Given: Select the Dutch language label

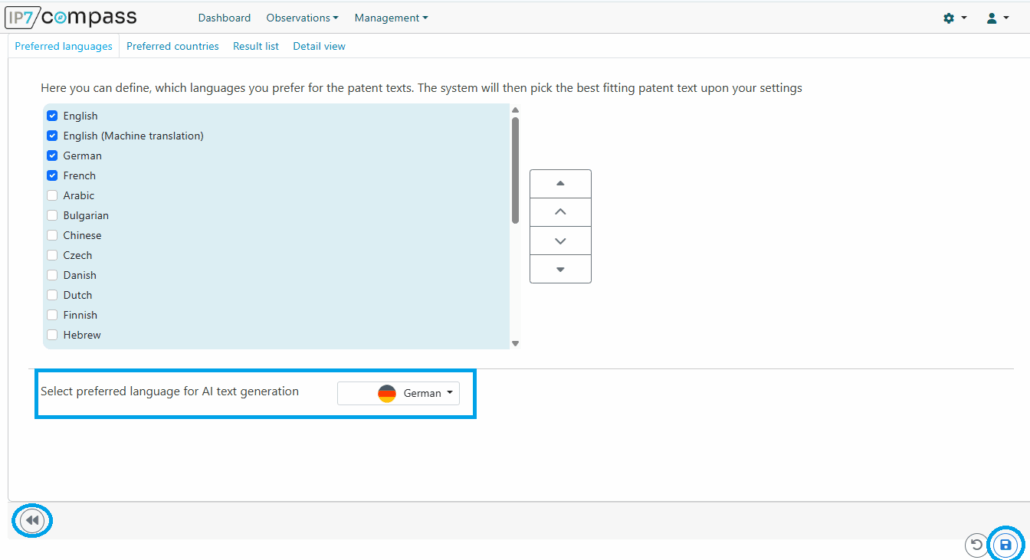Looking at the screenshot, I should point(78,295).
